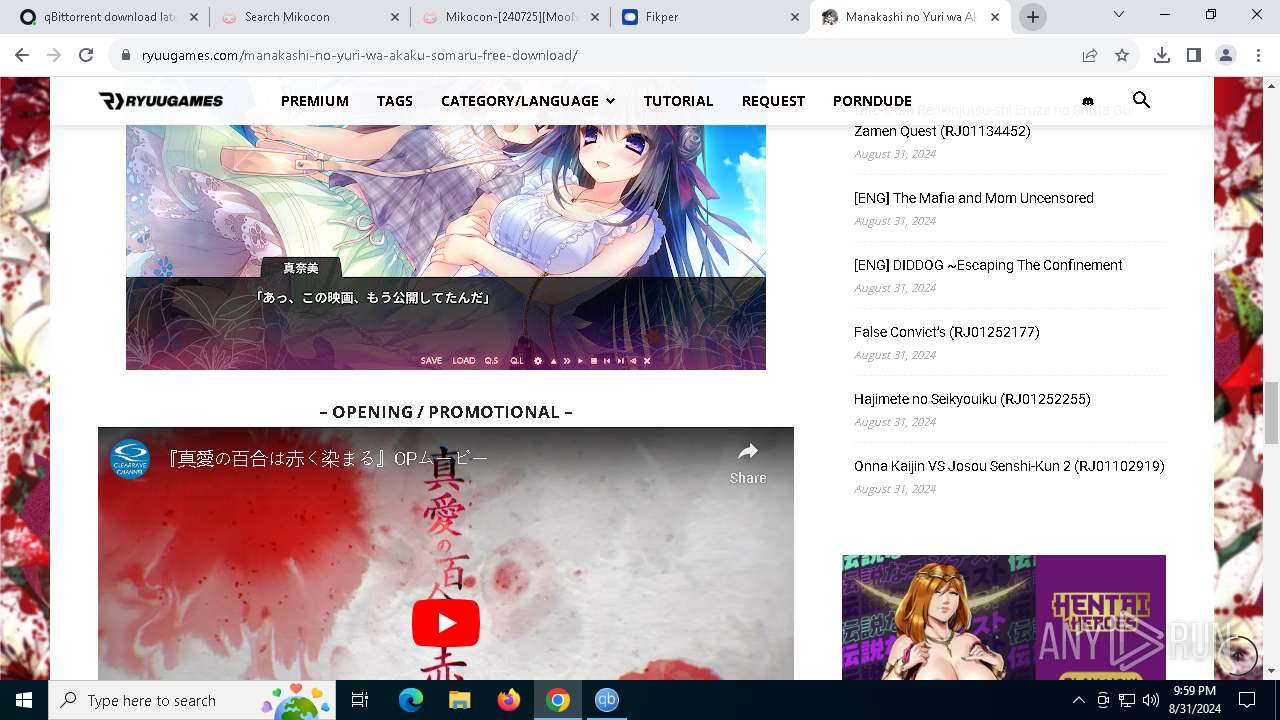Open the Zamen Quest (RJ01134452) post
Image resolution: width=1280 pixels, height=720 pixels.
(942, 131)
